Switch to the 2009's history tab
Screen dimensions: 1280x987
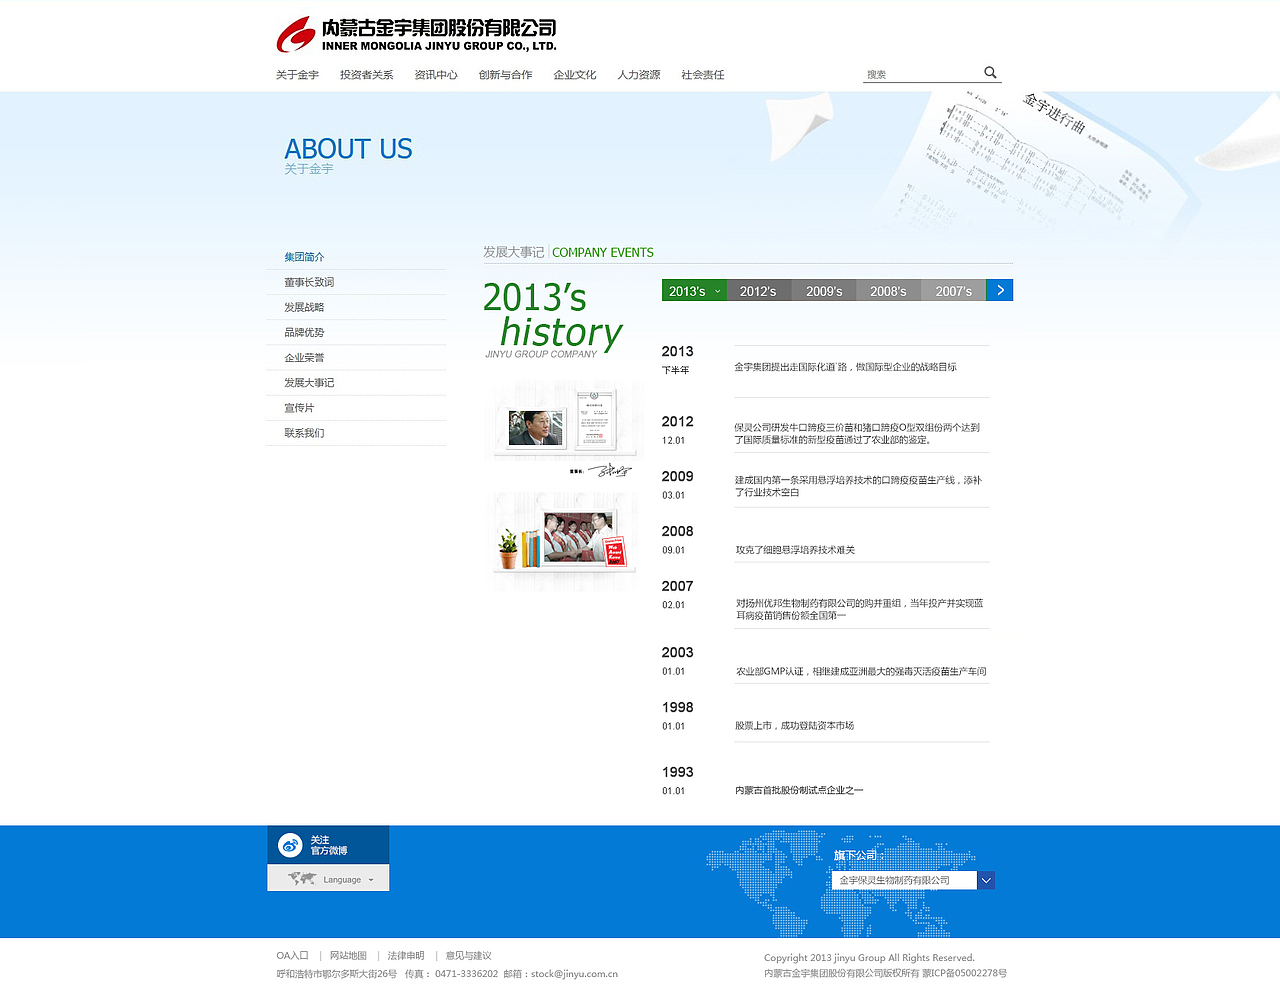824,289
